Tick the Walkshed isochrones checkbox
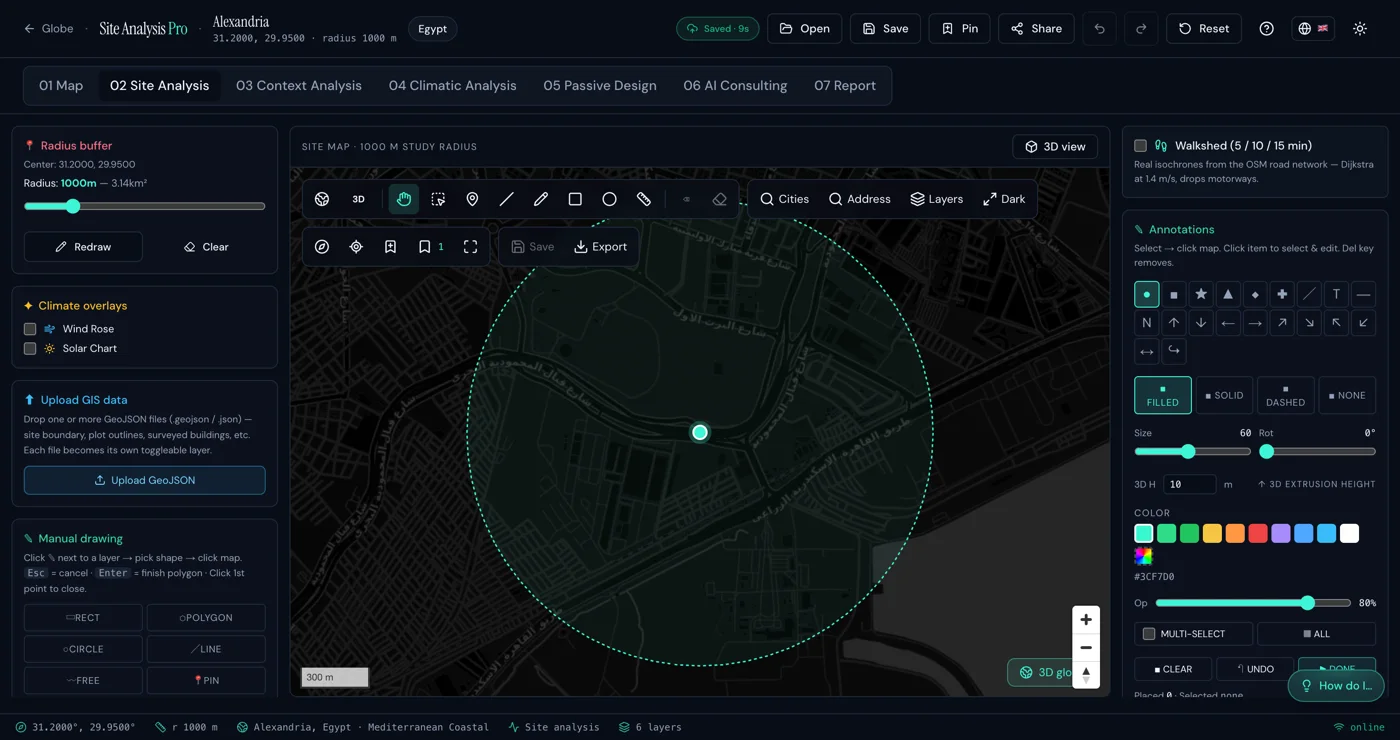Image resolution: width=1400 pixels, height=740 pixels. coord(1140,146)
